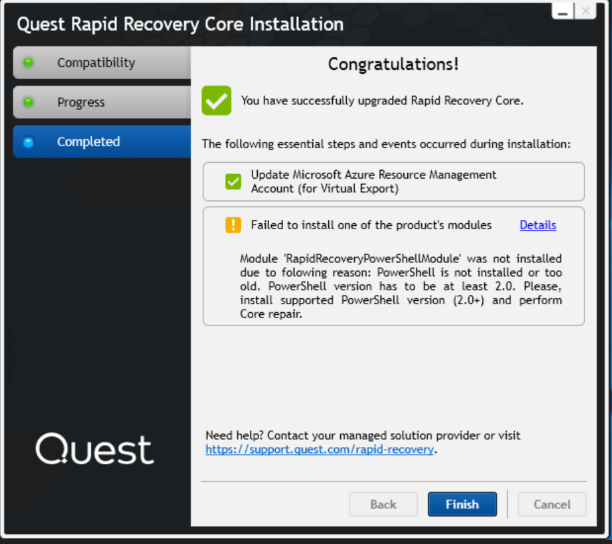Click the Congratulations! heading

[393, 64]
